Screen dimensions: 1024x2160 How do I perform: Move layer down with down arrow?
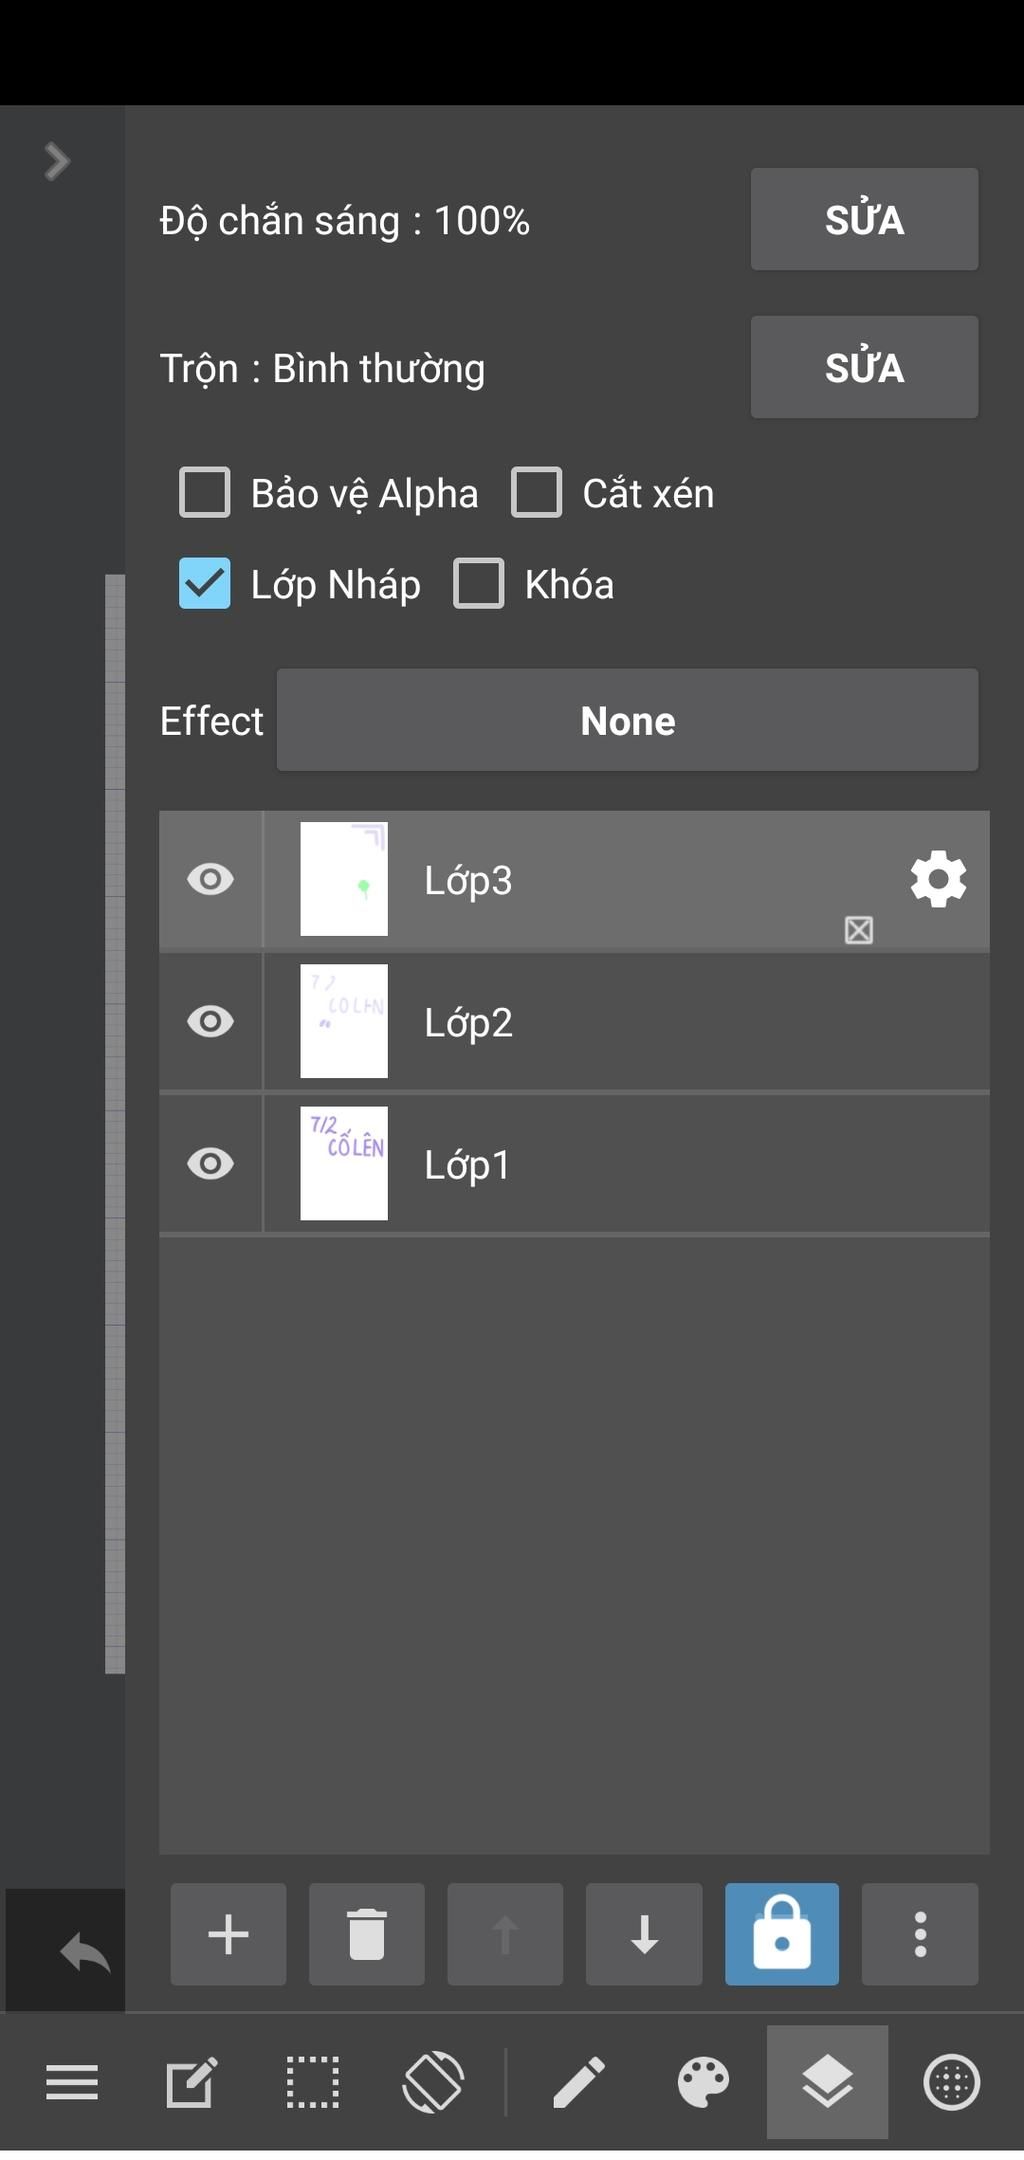(x=644, y=1934)
